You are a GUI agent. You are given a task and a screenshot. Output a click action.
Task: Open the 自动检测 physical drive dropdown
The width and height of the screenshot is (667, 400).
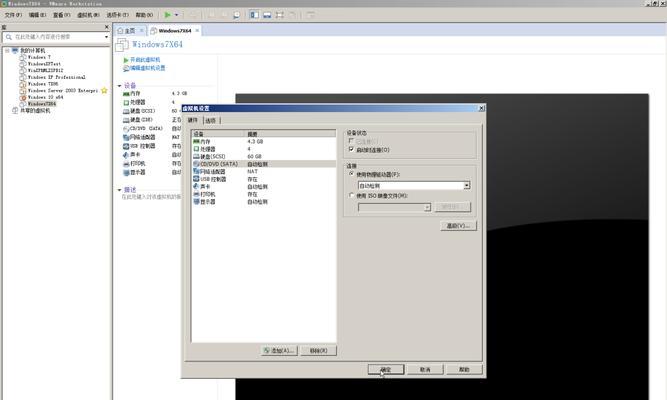point(467,186)
